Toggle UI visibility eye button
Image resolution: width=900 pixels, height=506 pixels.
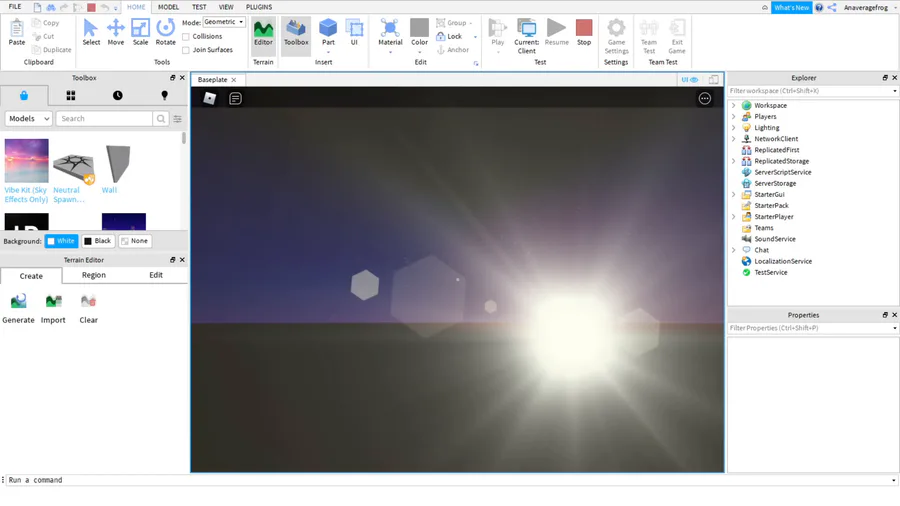click(x=689, y=80)
